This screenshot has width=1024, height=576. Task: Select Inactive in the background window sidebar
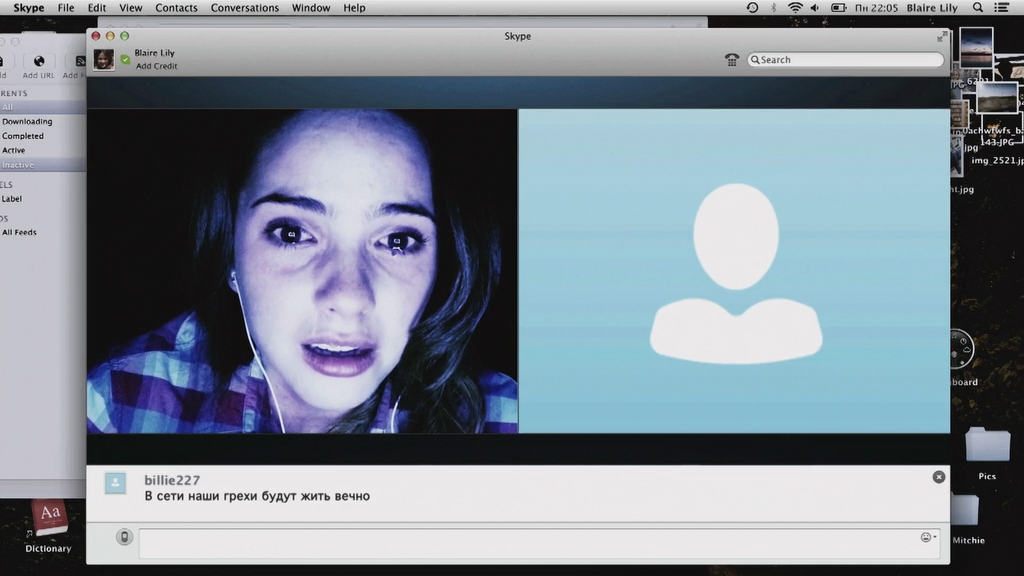pyautogui.click(x=42, y=165)
